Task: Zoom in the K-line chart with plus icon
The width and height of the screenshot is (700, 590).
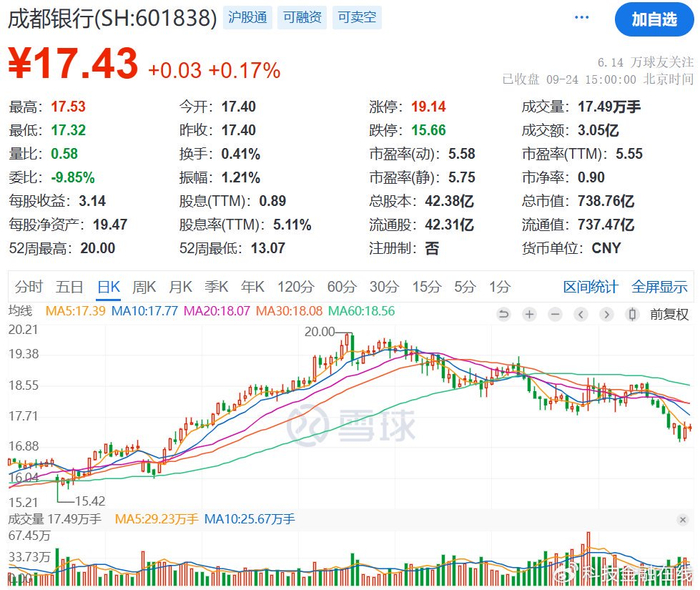Action: click(529, 314)
